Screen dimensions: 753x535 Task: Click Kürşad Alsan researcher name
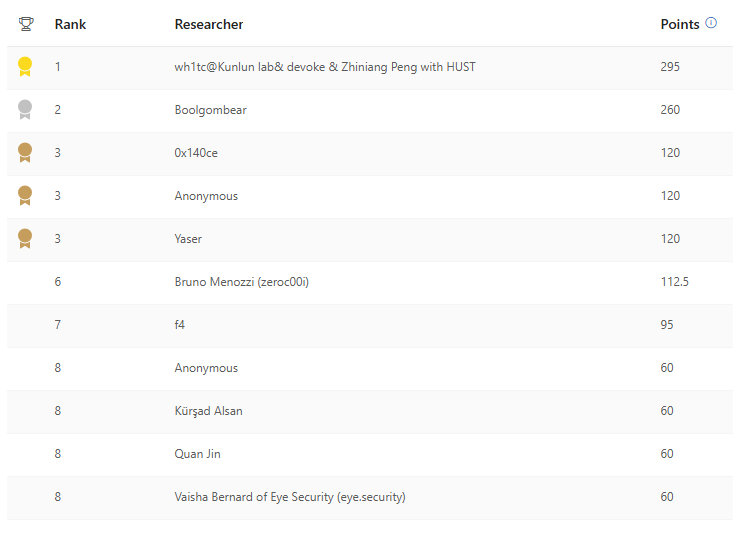[208, 411]
